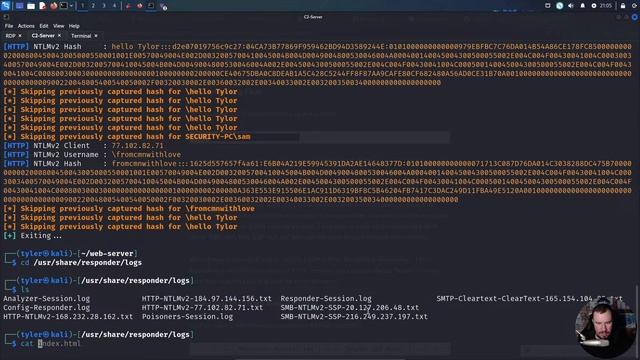This screenshot has height=360, width=640.
Task: Click the ls command line
Action: (25, 289)
